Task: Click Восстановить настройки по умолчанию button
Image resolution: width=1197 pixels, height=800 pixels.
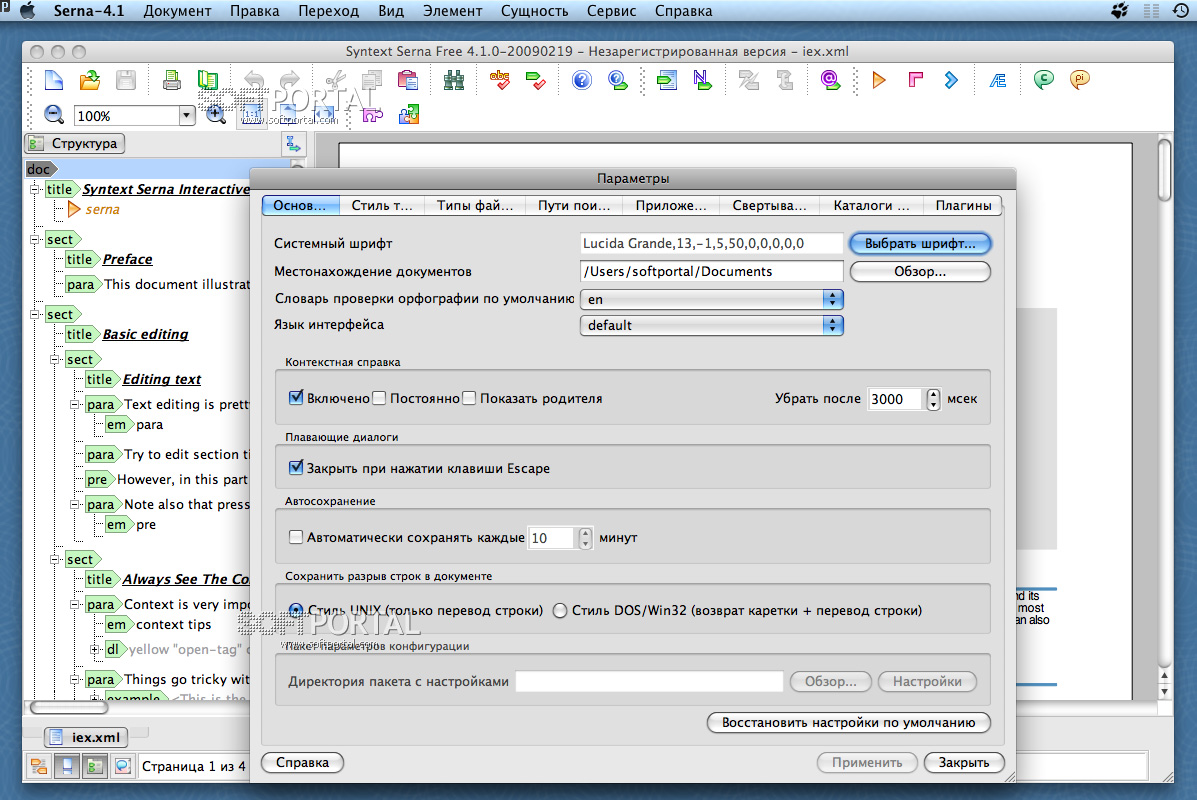Action: pyautogui.click(x=848, y=722)
